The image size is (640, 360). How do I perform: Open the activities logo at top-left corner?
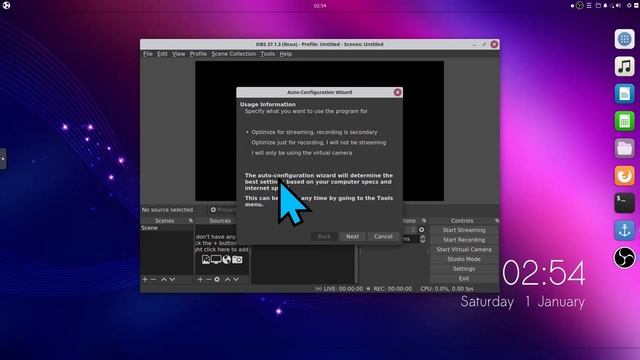point(6,5)
